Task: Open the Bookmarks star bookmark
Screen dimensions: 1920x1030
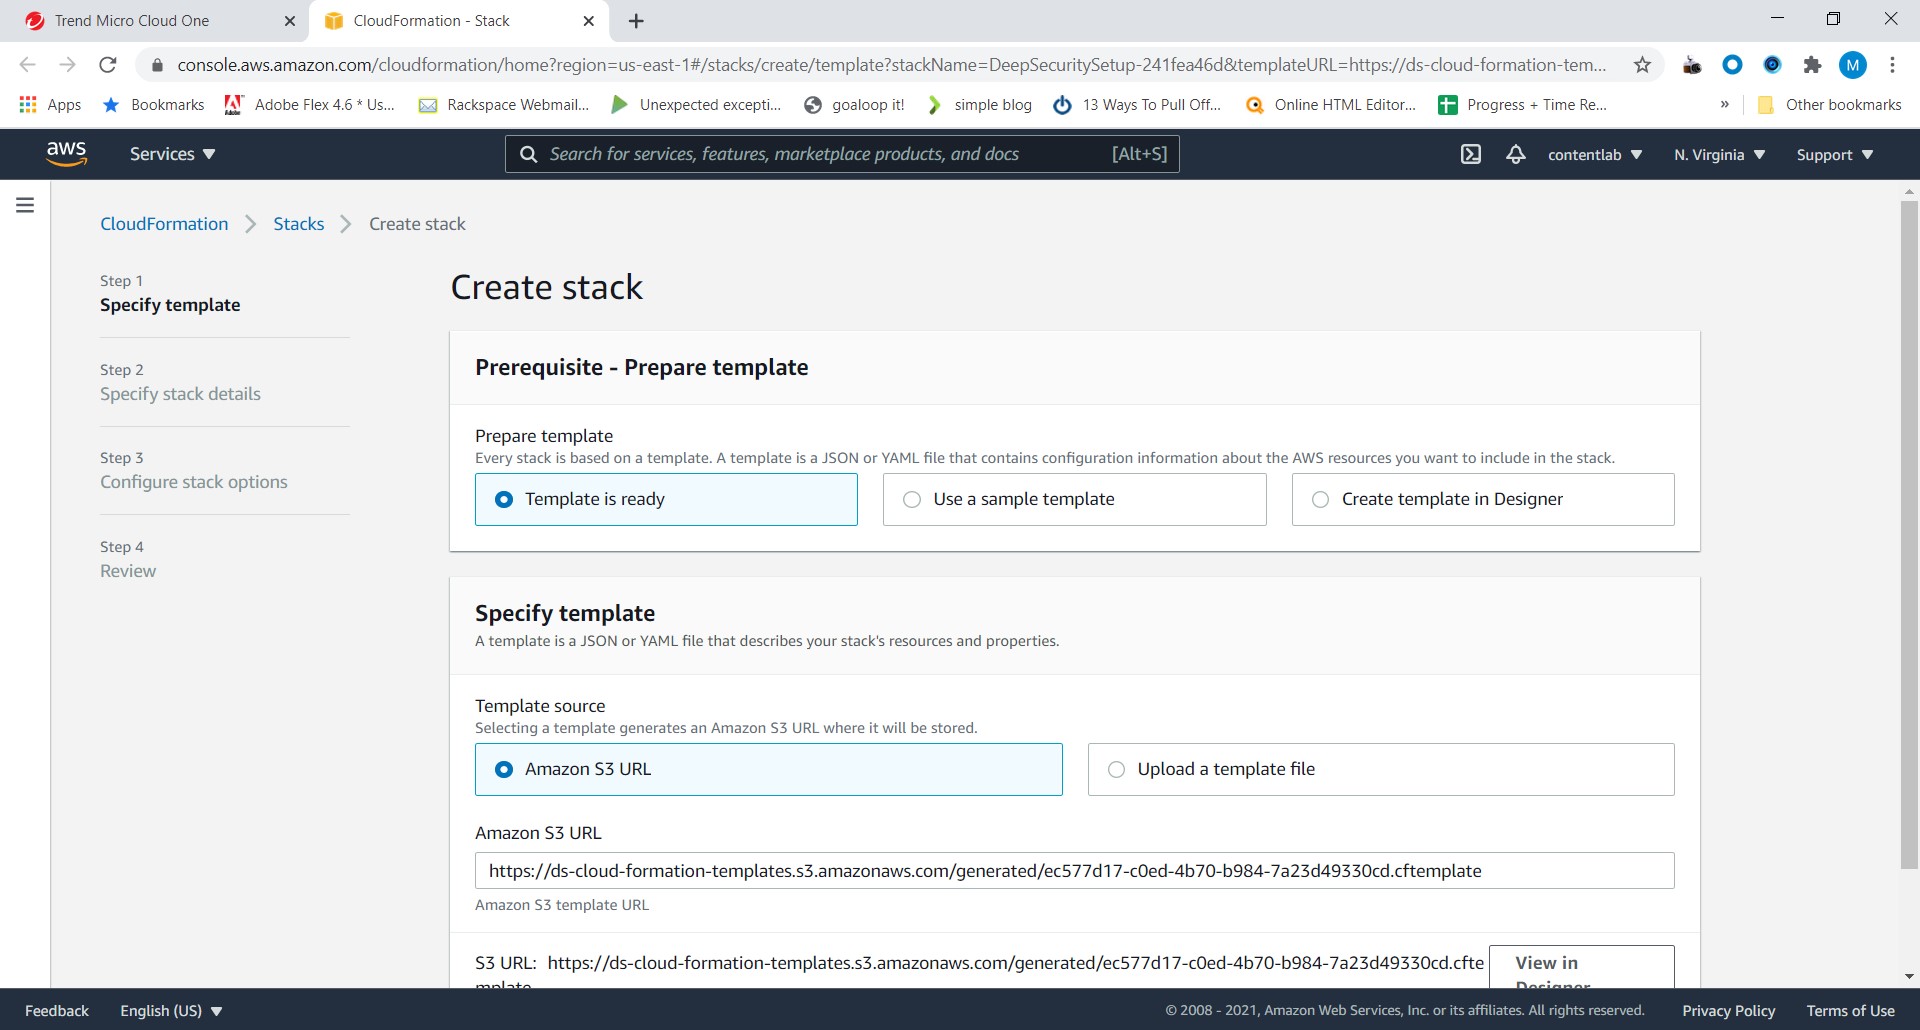Action: coord(154,105)
